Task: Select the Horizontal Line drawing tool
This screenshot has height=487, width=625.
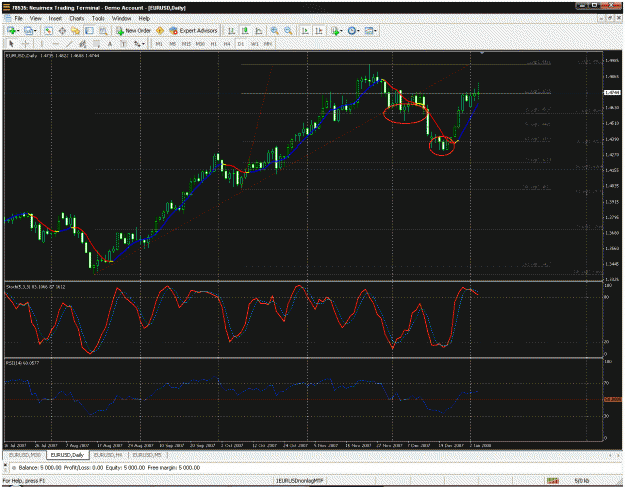Action: tap(55, 44)
